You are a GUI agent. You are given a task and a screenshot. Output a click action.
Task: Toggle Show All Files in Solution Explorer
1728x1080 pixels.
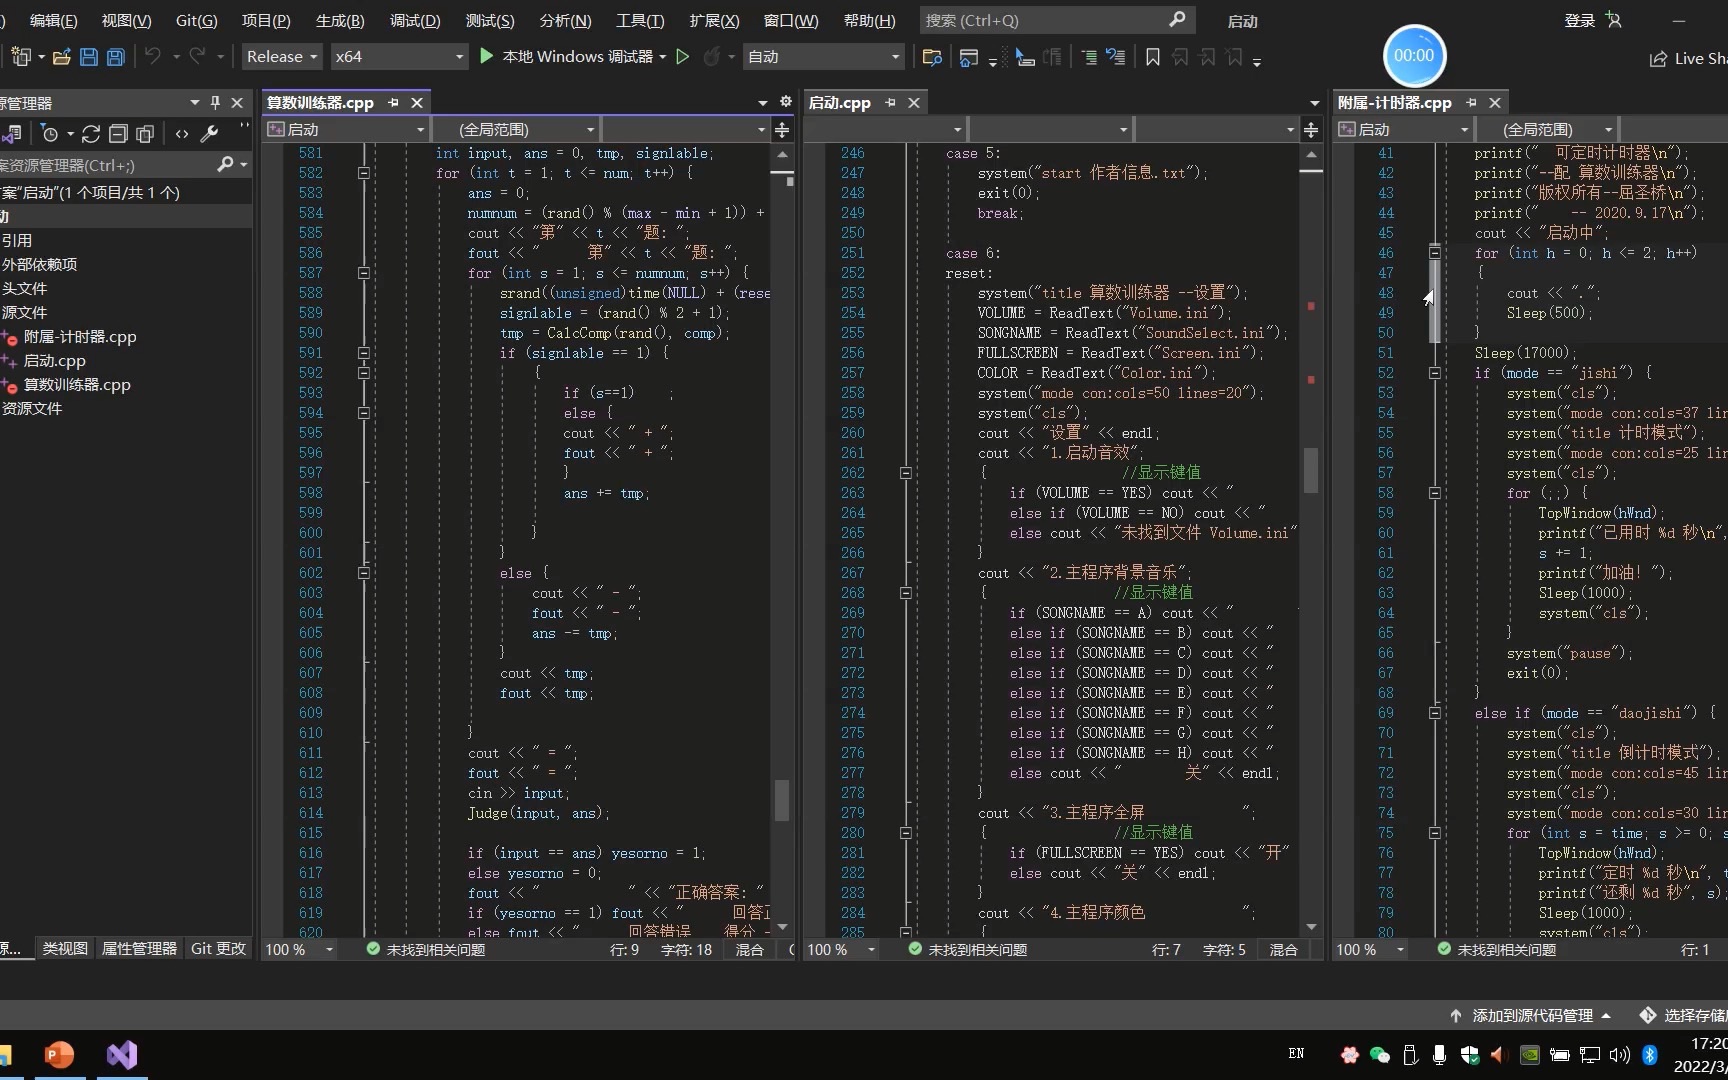coord(144,135)
